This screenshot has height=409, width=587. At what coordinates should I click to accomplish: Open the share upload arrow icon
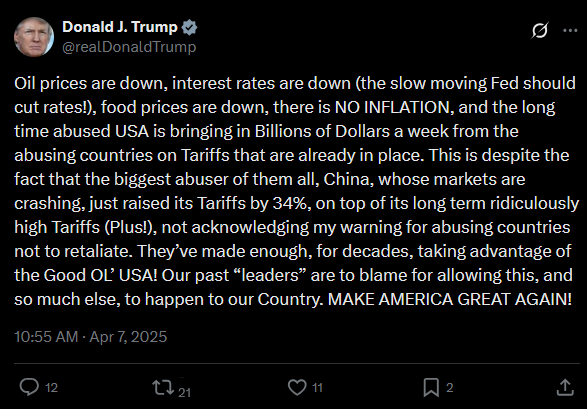coord(565,387)
